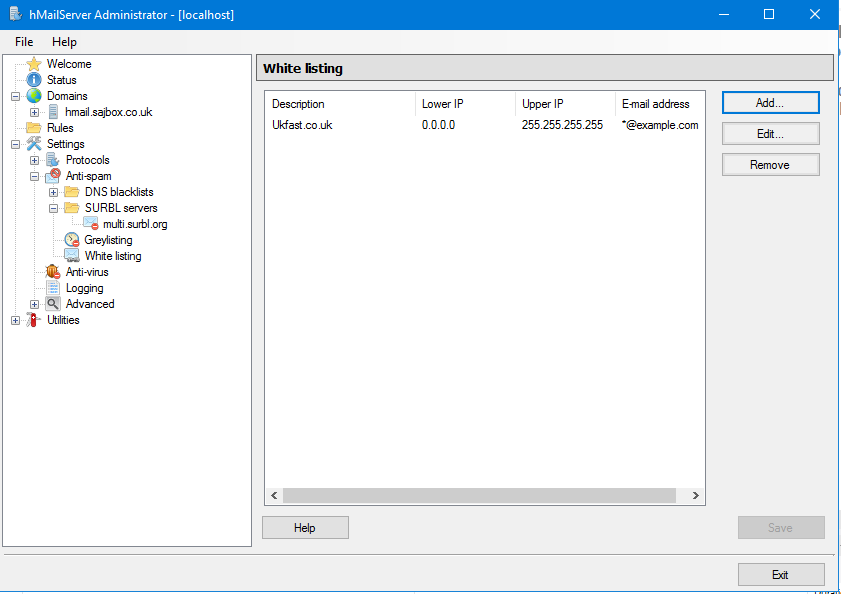Click the Anti-spam icon in tree
The image size is (841, 594).
53,176
